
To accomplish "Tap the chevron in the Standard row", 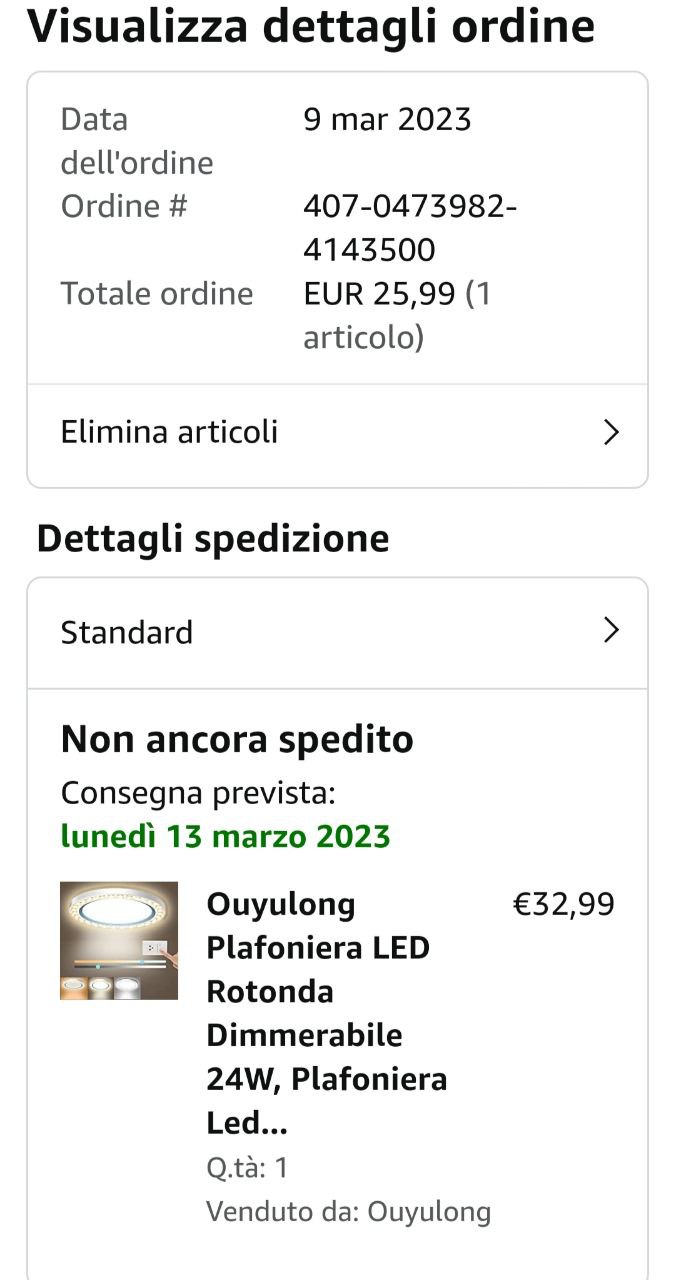I will coord(611,631).
